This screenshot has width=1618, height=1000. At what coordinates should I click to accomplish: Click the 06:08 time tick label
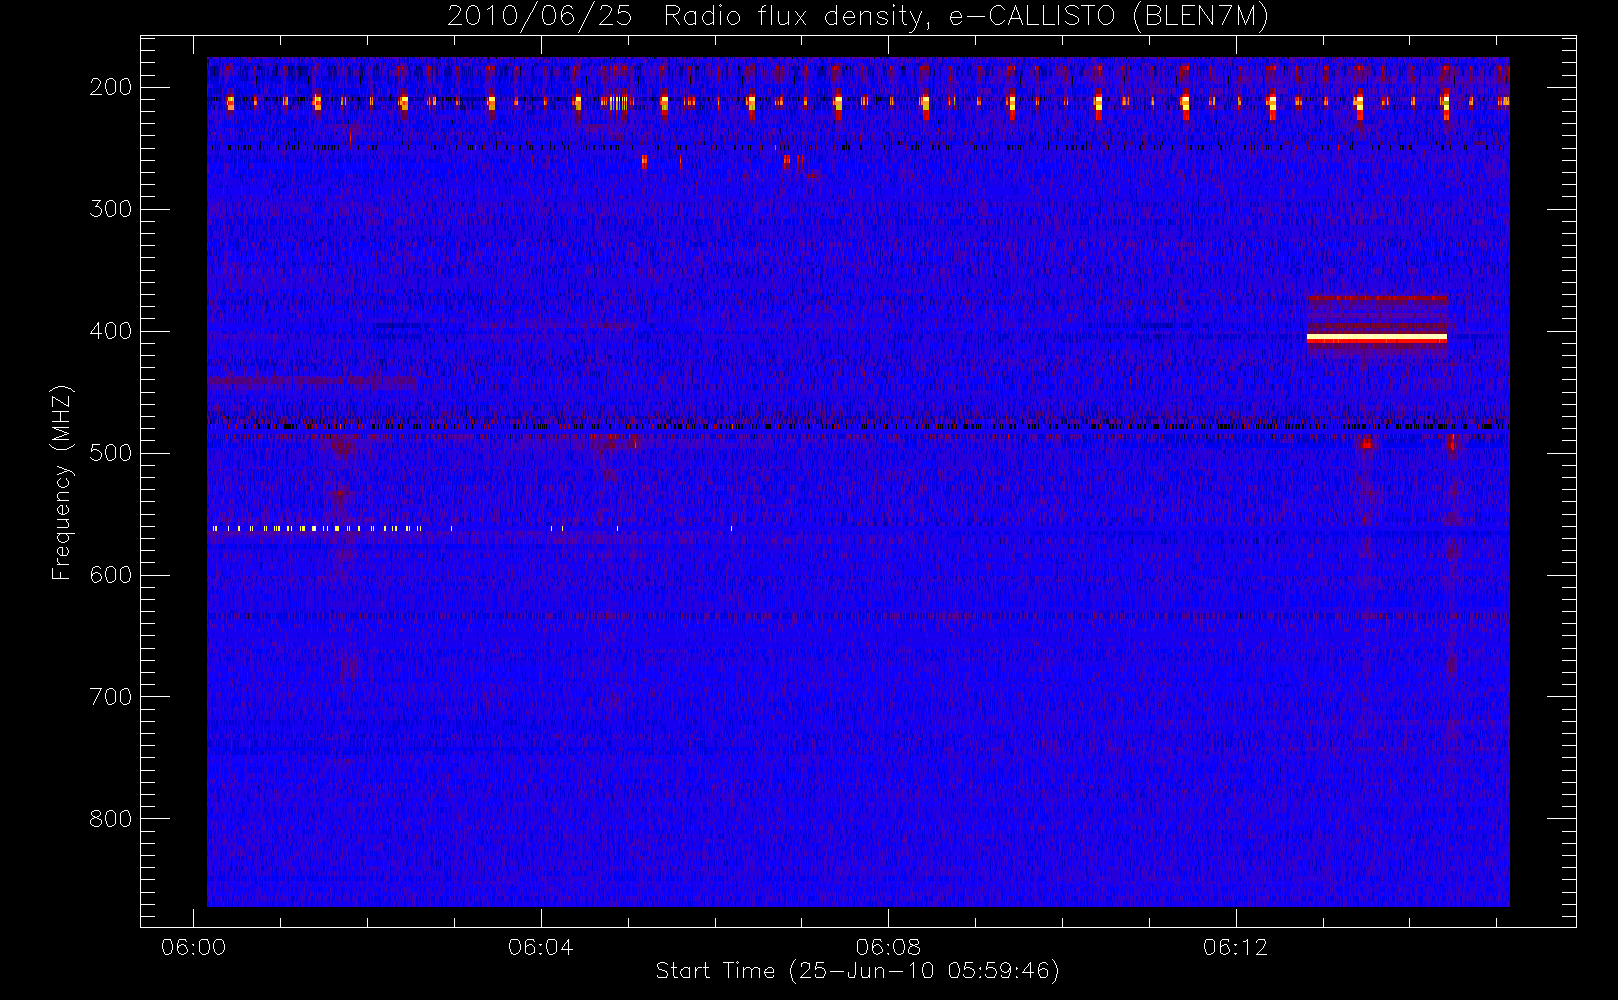(x=888, y=947)
